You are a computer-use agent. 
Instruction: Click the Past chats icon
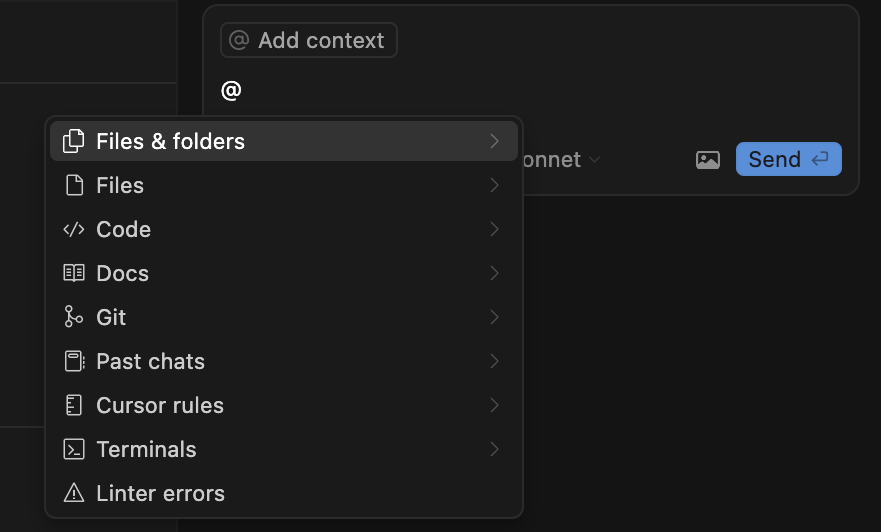pyautogui.click(x=73, y=361)
